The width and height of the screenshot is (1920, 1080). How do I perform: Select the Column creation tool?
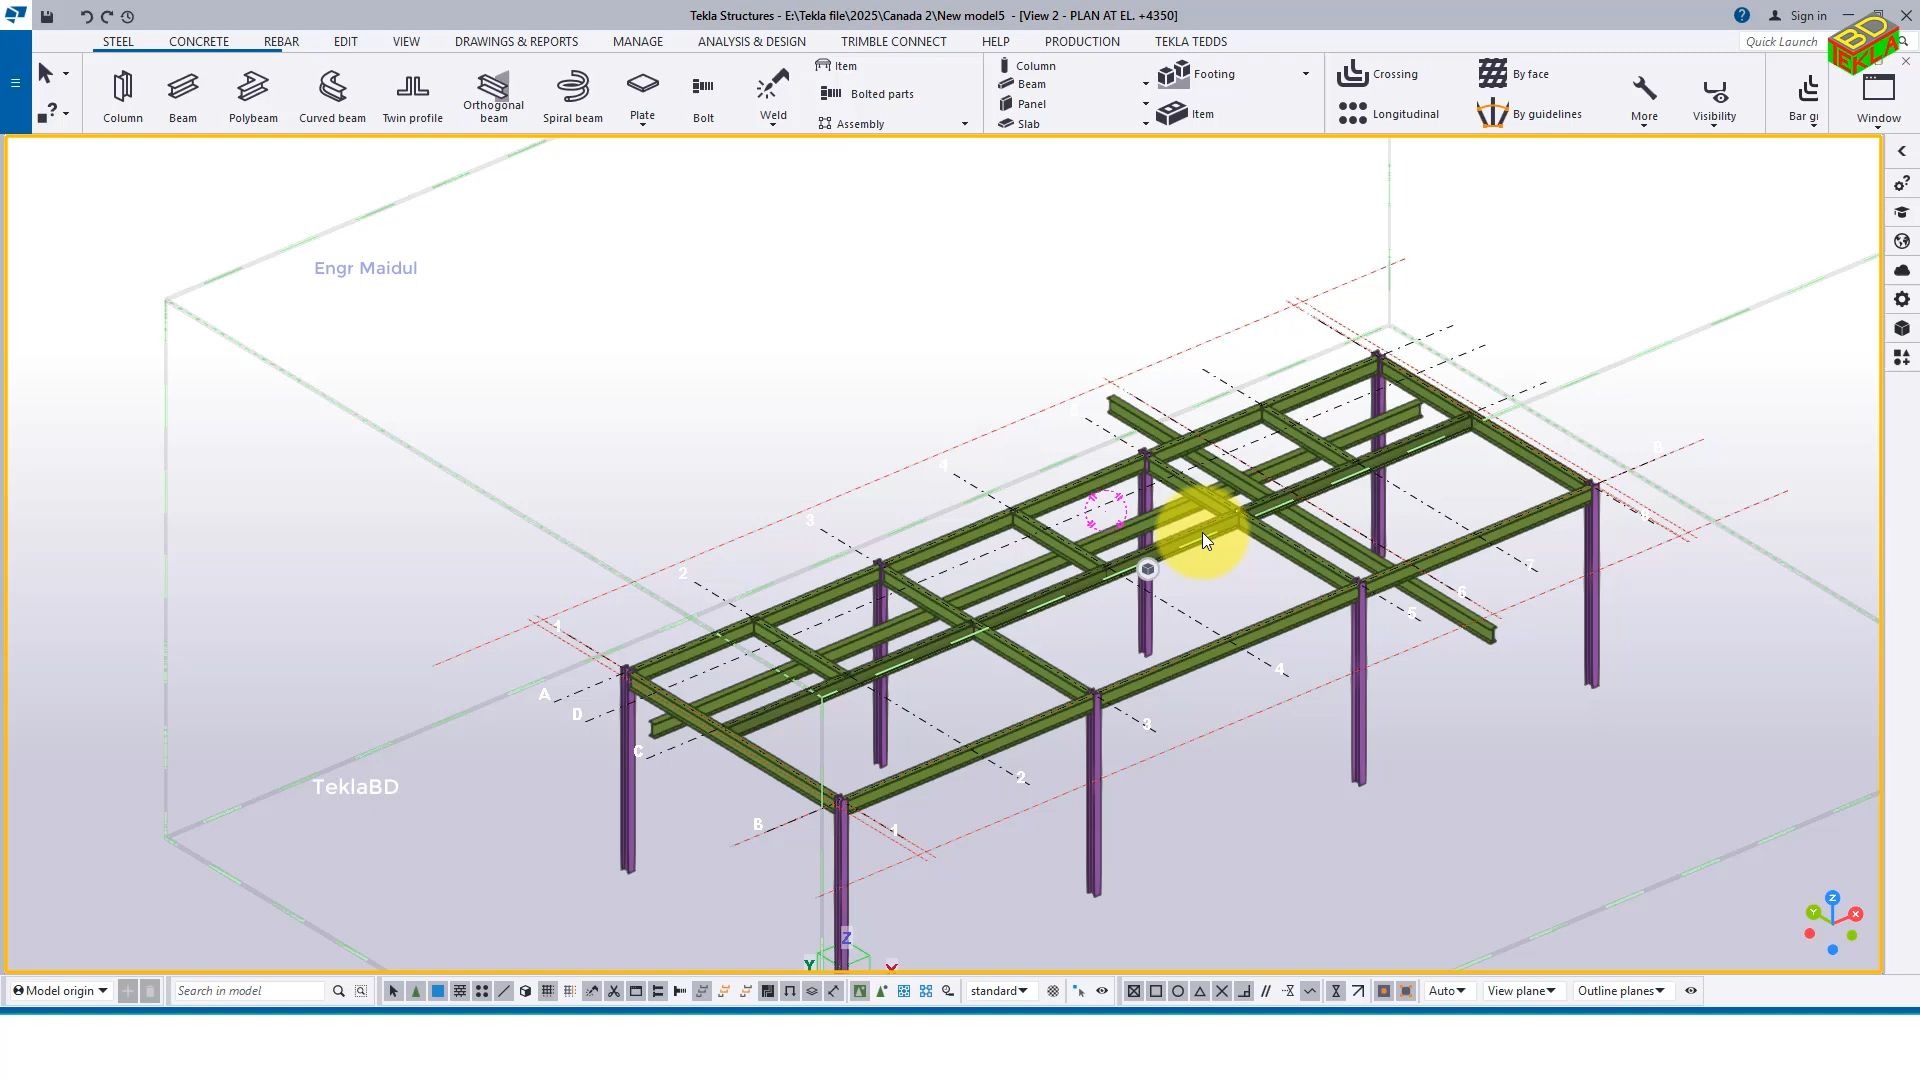click(122, 95)
